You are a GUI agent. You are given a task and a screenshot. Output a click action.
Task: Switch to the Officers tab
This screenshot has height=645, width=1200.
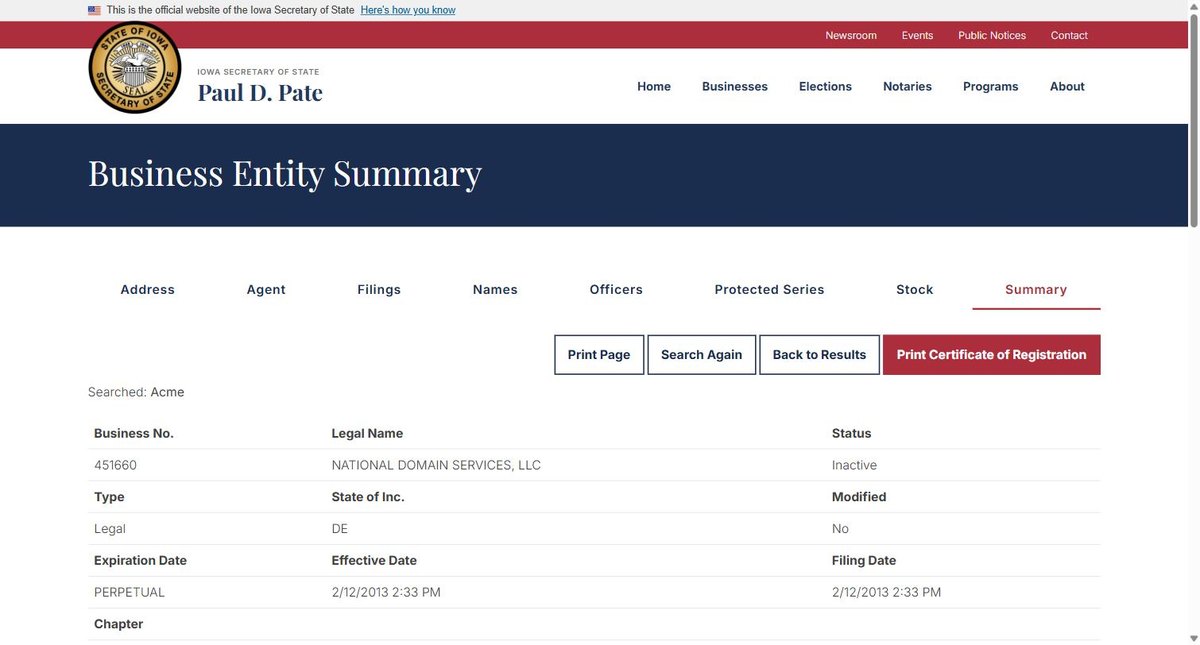tap(616, 290)
